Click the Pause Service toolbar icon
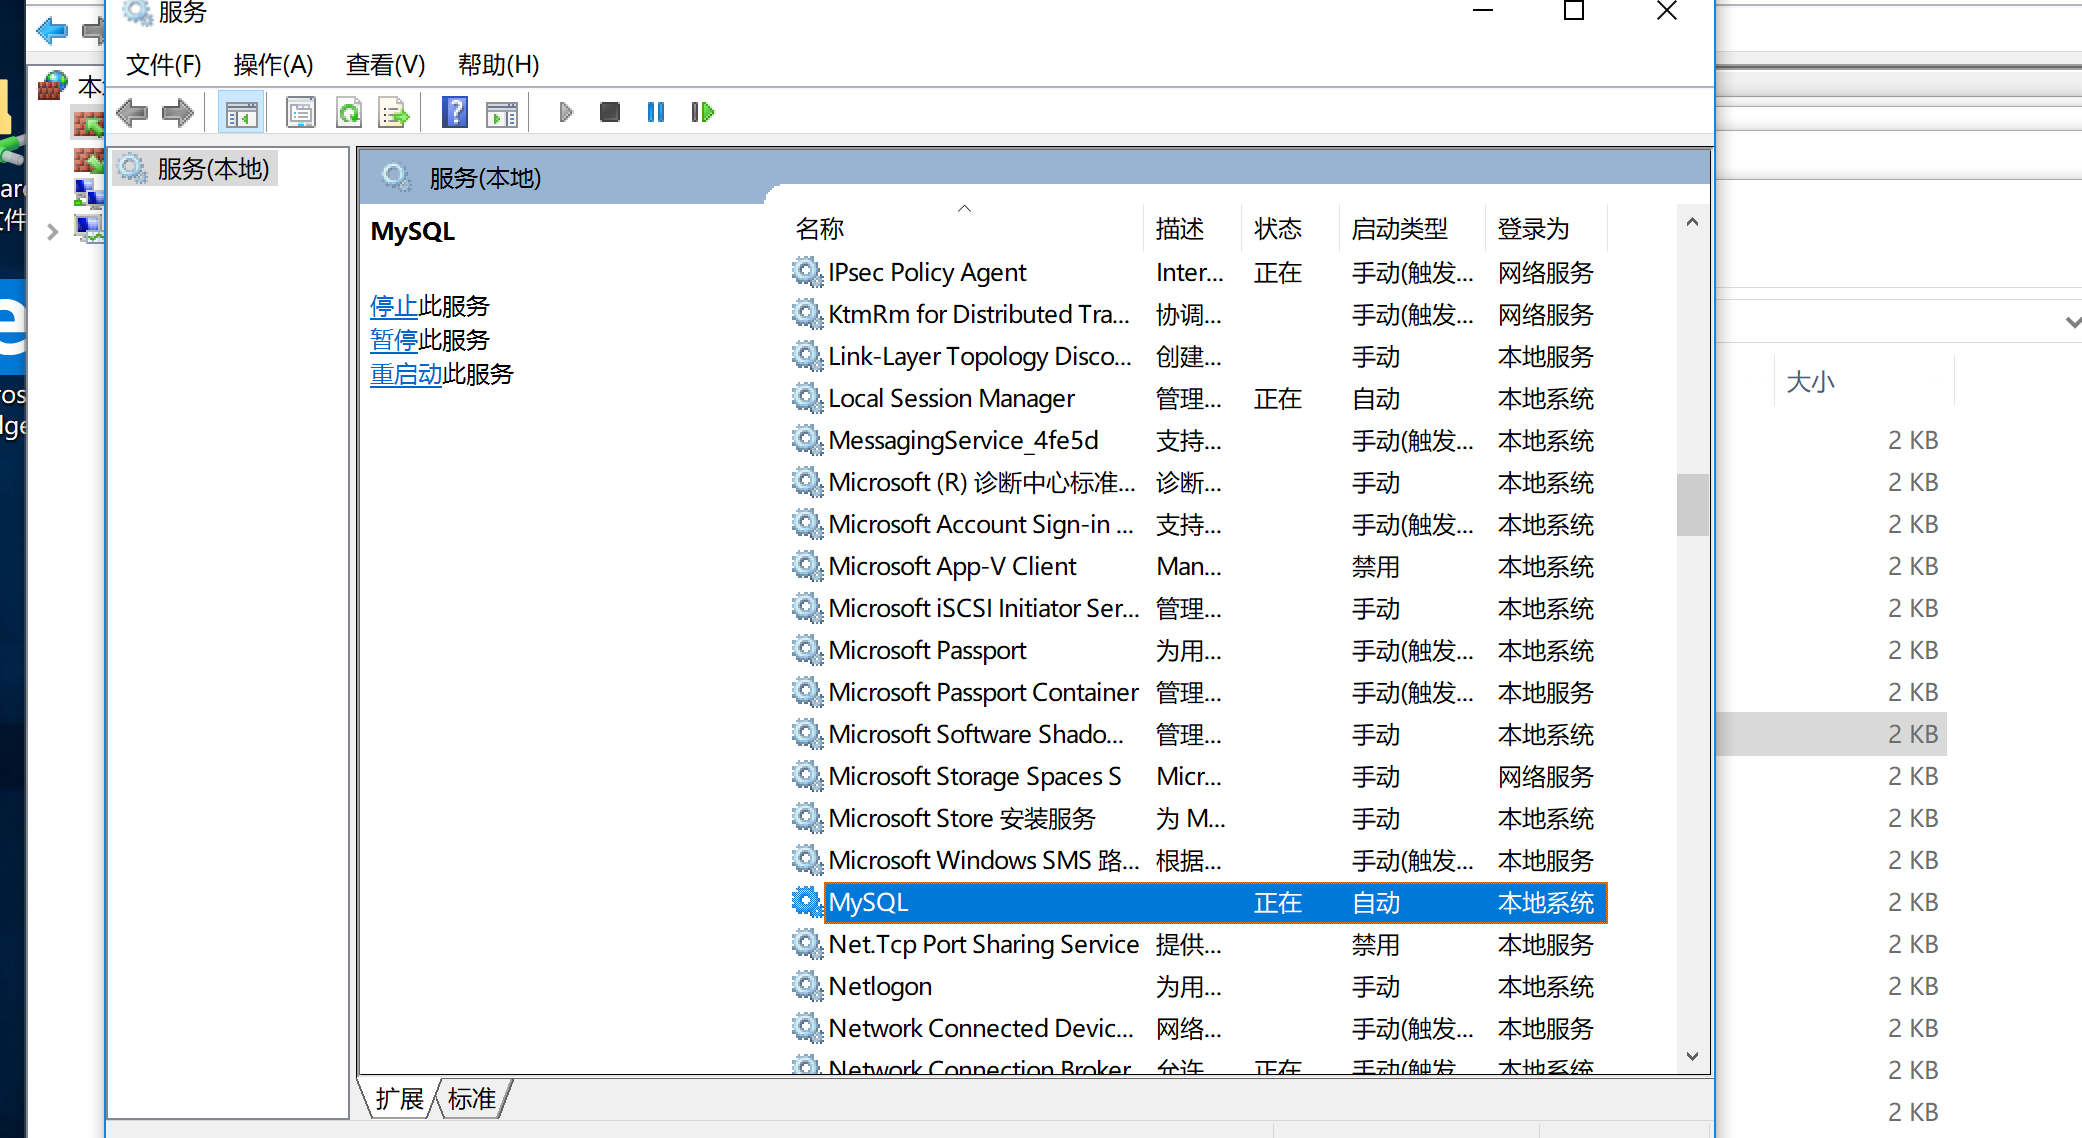 point(655,112)
